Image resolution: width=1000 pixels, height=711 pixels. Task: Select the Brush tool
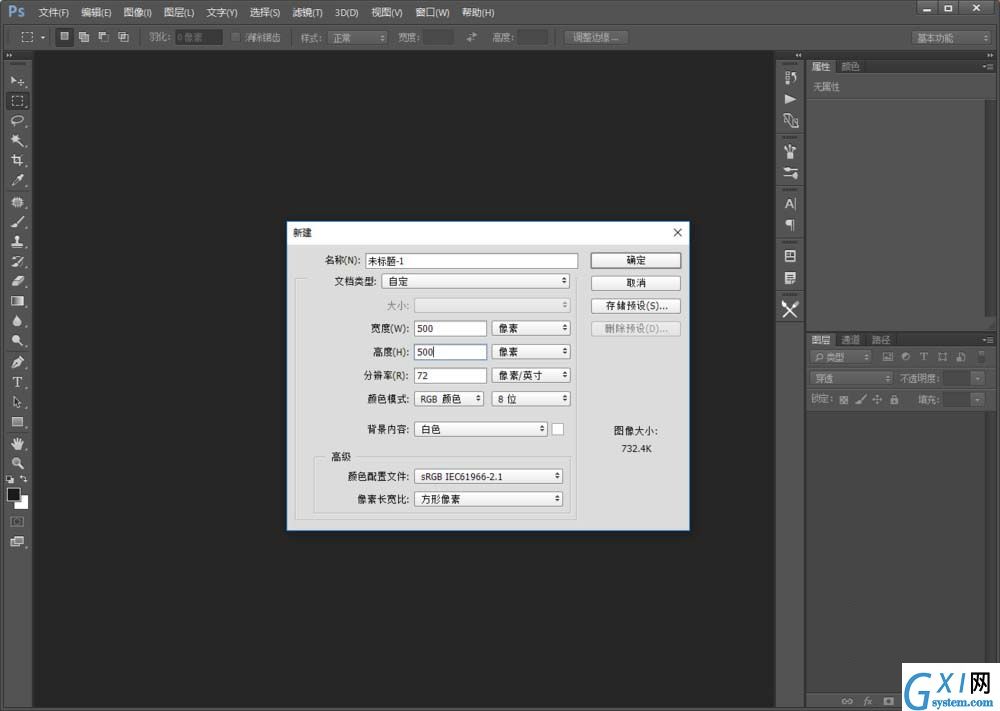coord(17,222)
